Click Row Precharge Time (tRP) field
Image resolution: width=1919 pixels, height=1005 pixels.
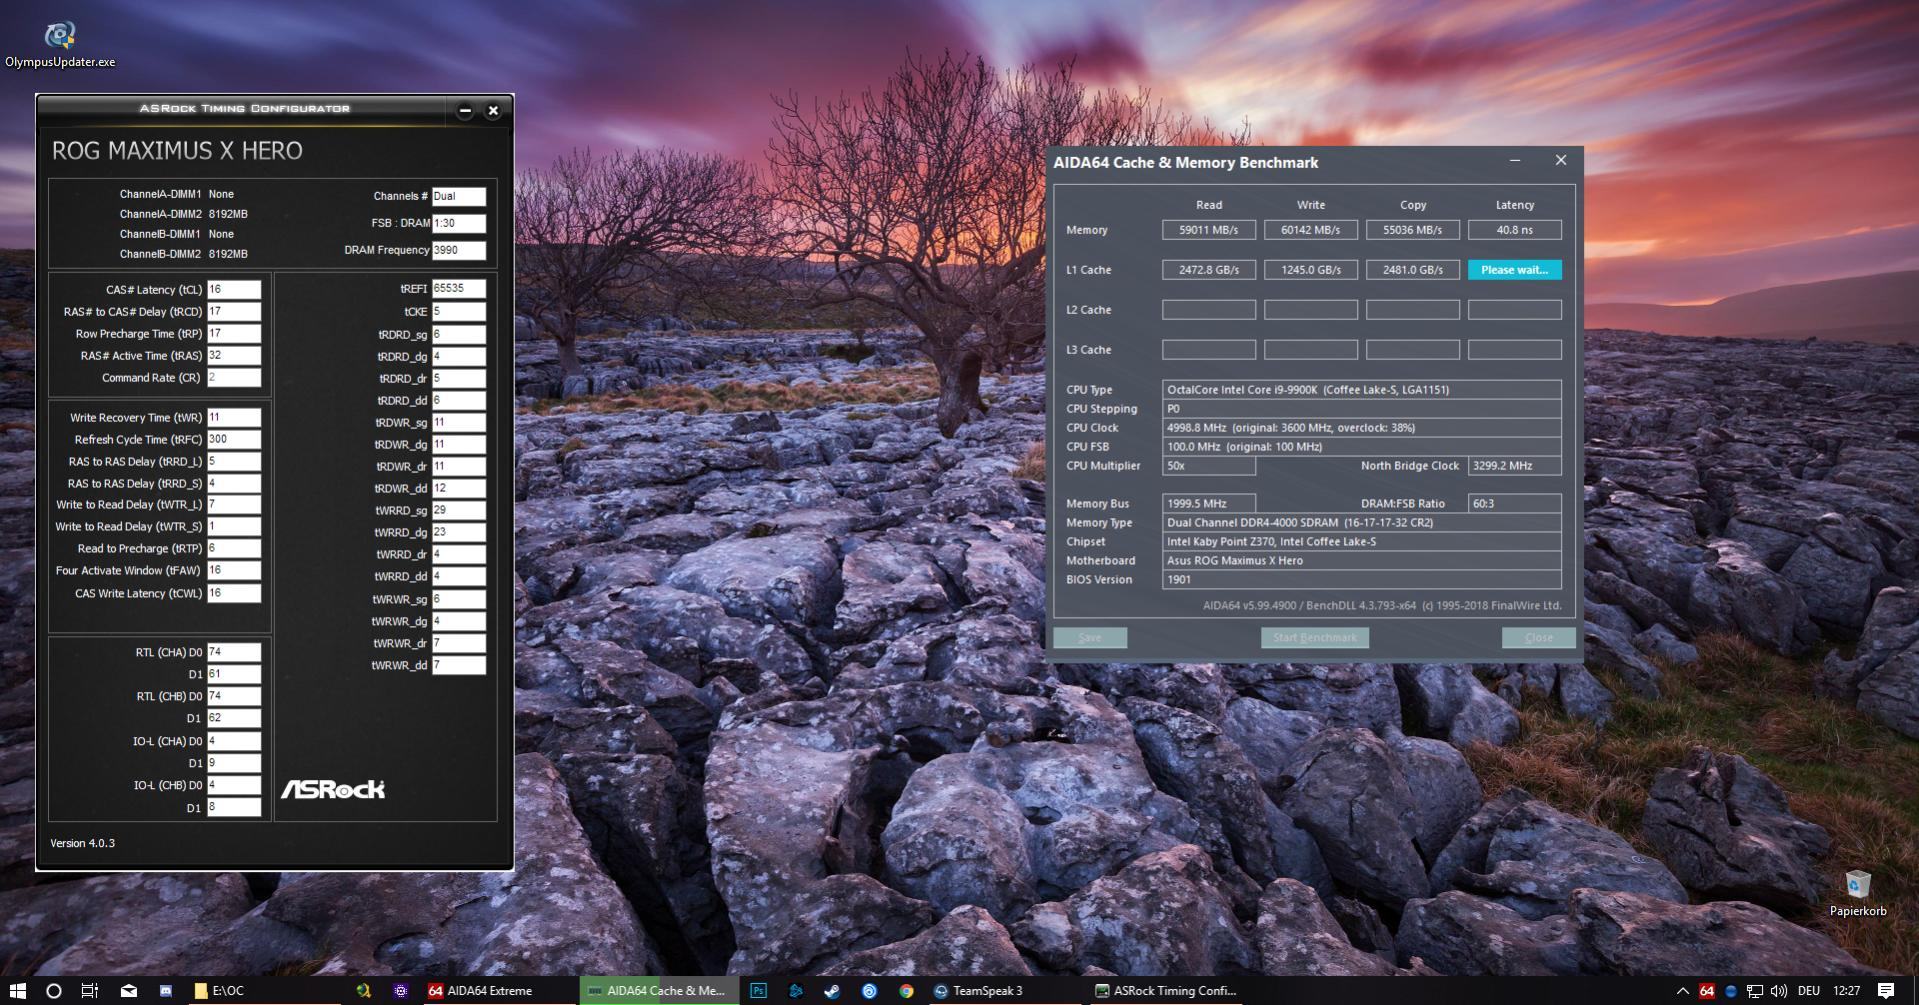click(x=234, y=333)
